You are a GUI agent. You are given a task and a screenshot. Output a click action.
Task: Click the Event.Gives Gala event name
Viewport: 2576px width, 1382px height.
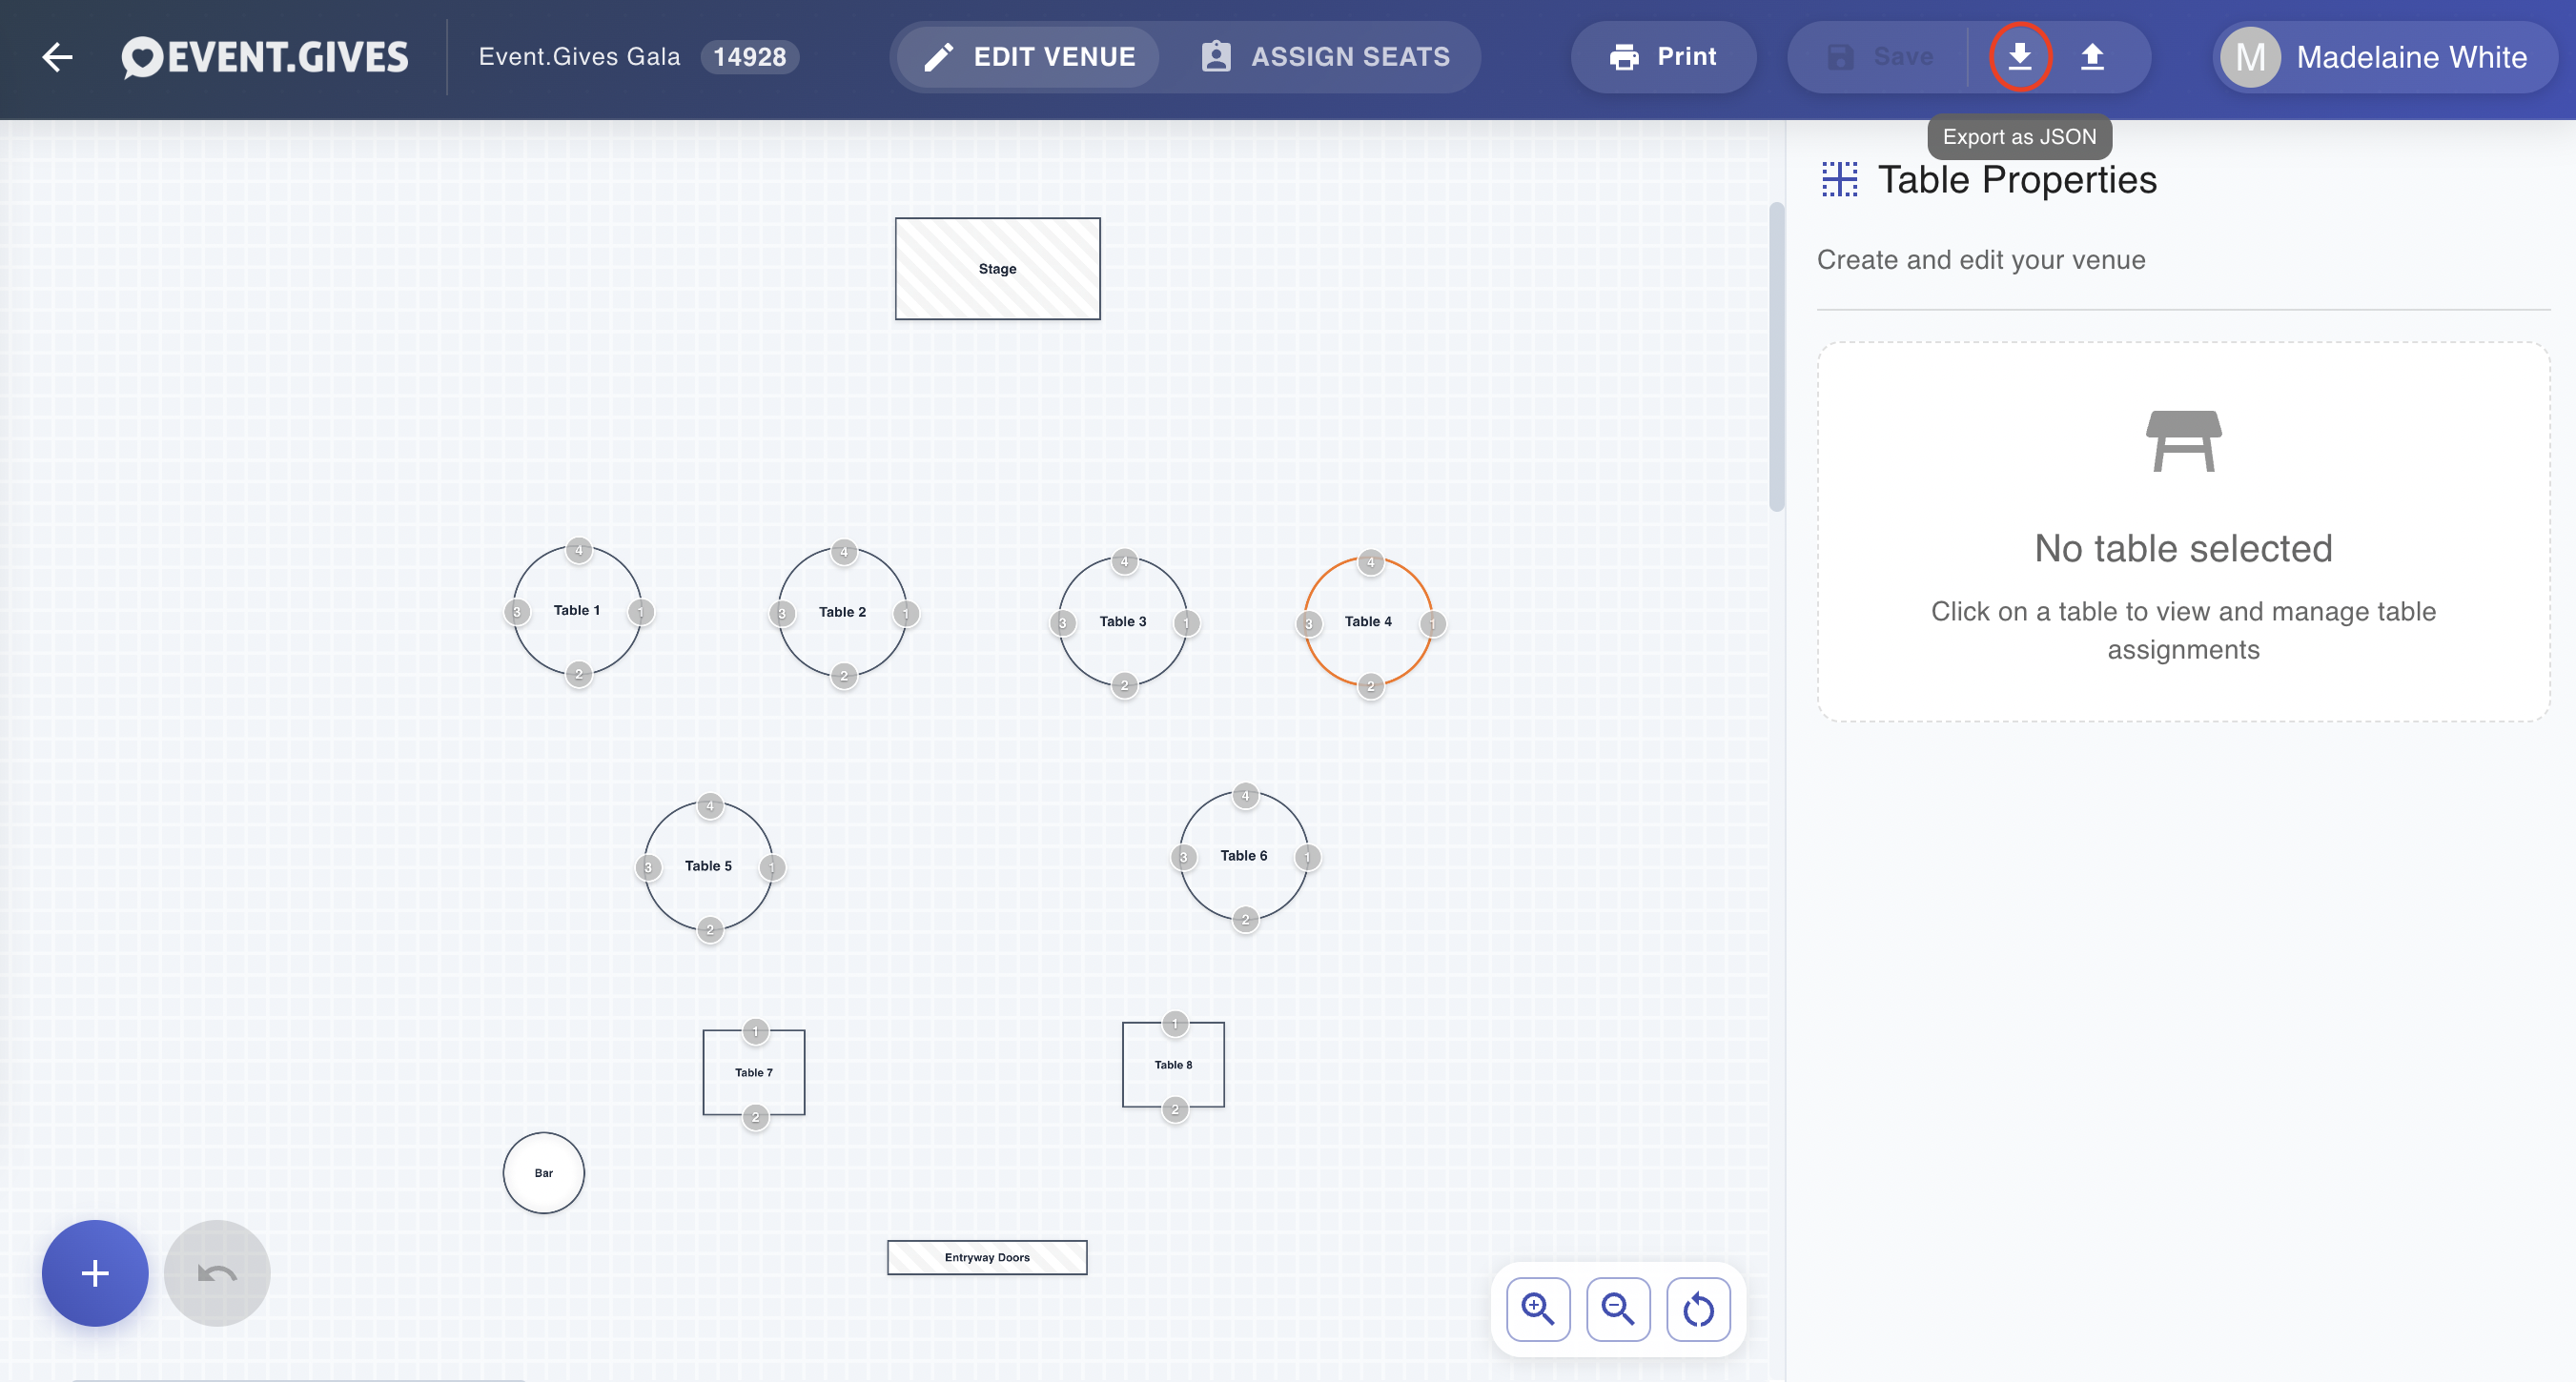(x=580, y=57)
